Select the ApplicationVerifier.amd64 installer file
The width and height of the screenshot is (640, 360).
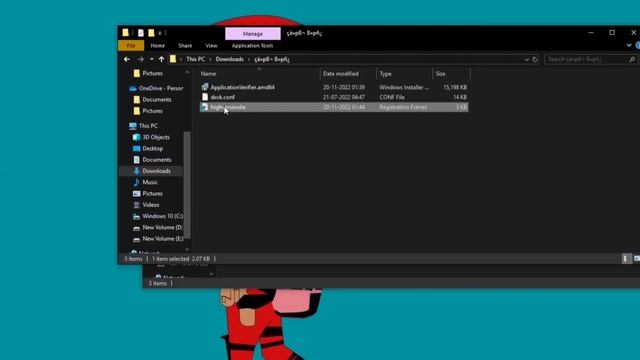(242, 87)
